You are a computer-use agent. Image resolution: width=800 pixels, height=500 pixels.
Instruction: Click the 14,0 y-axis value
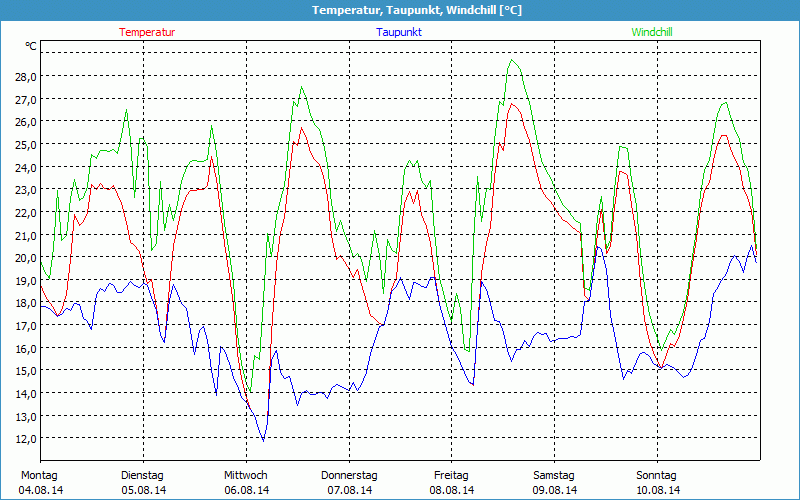[26, 393]
